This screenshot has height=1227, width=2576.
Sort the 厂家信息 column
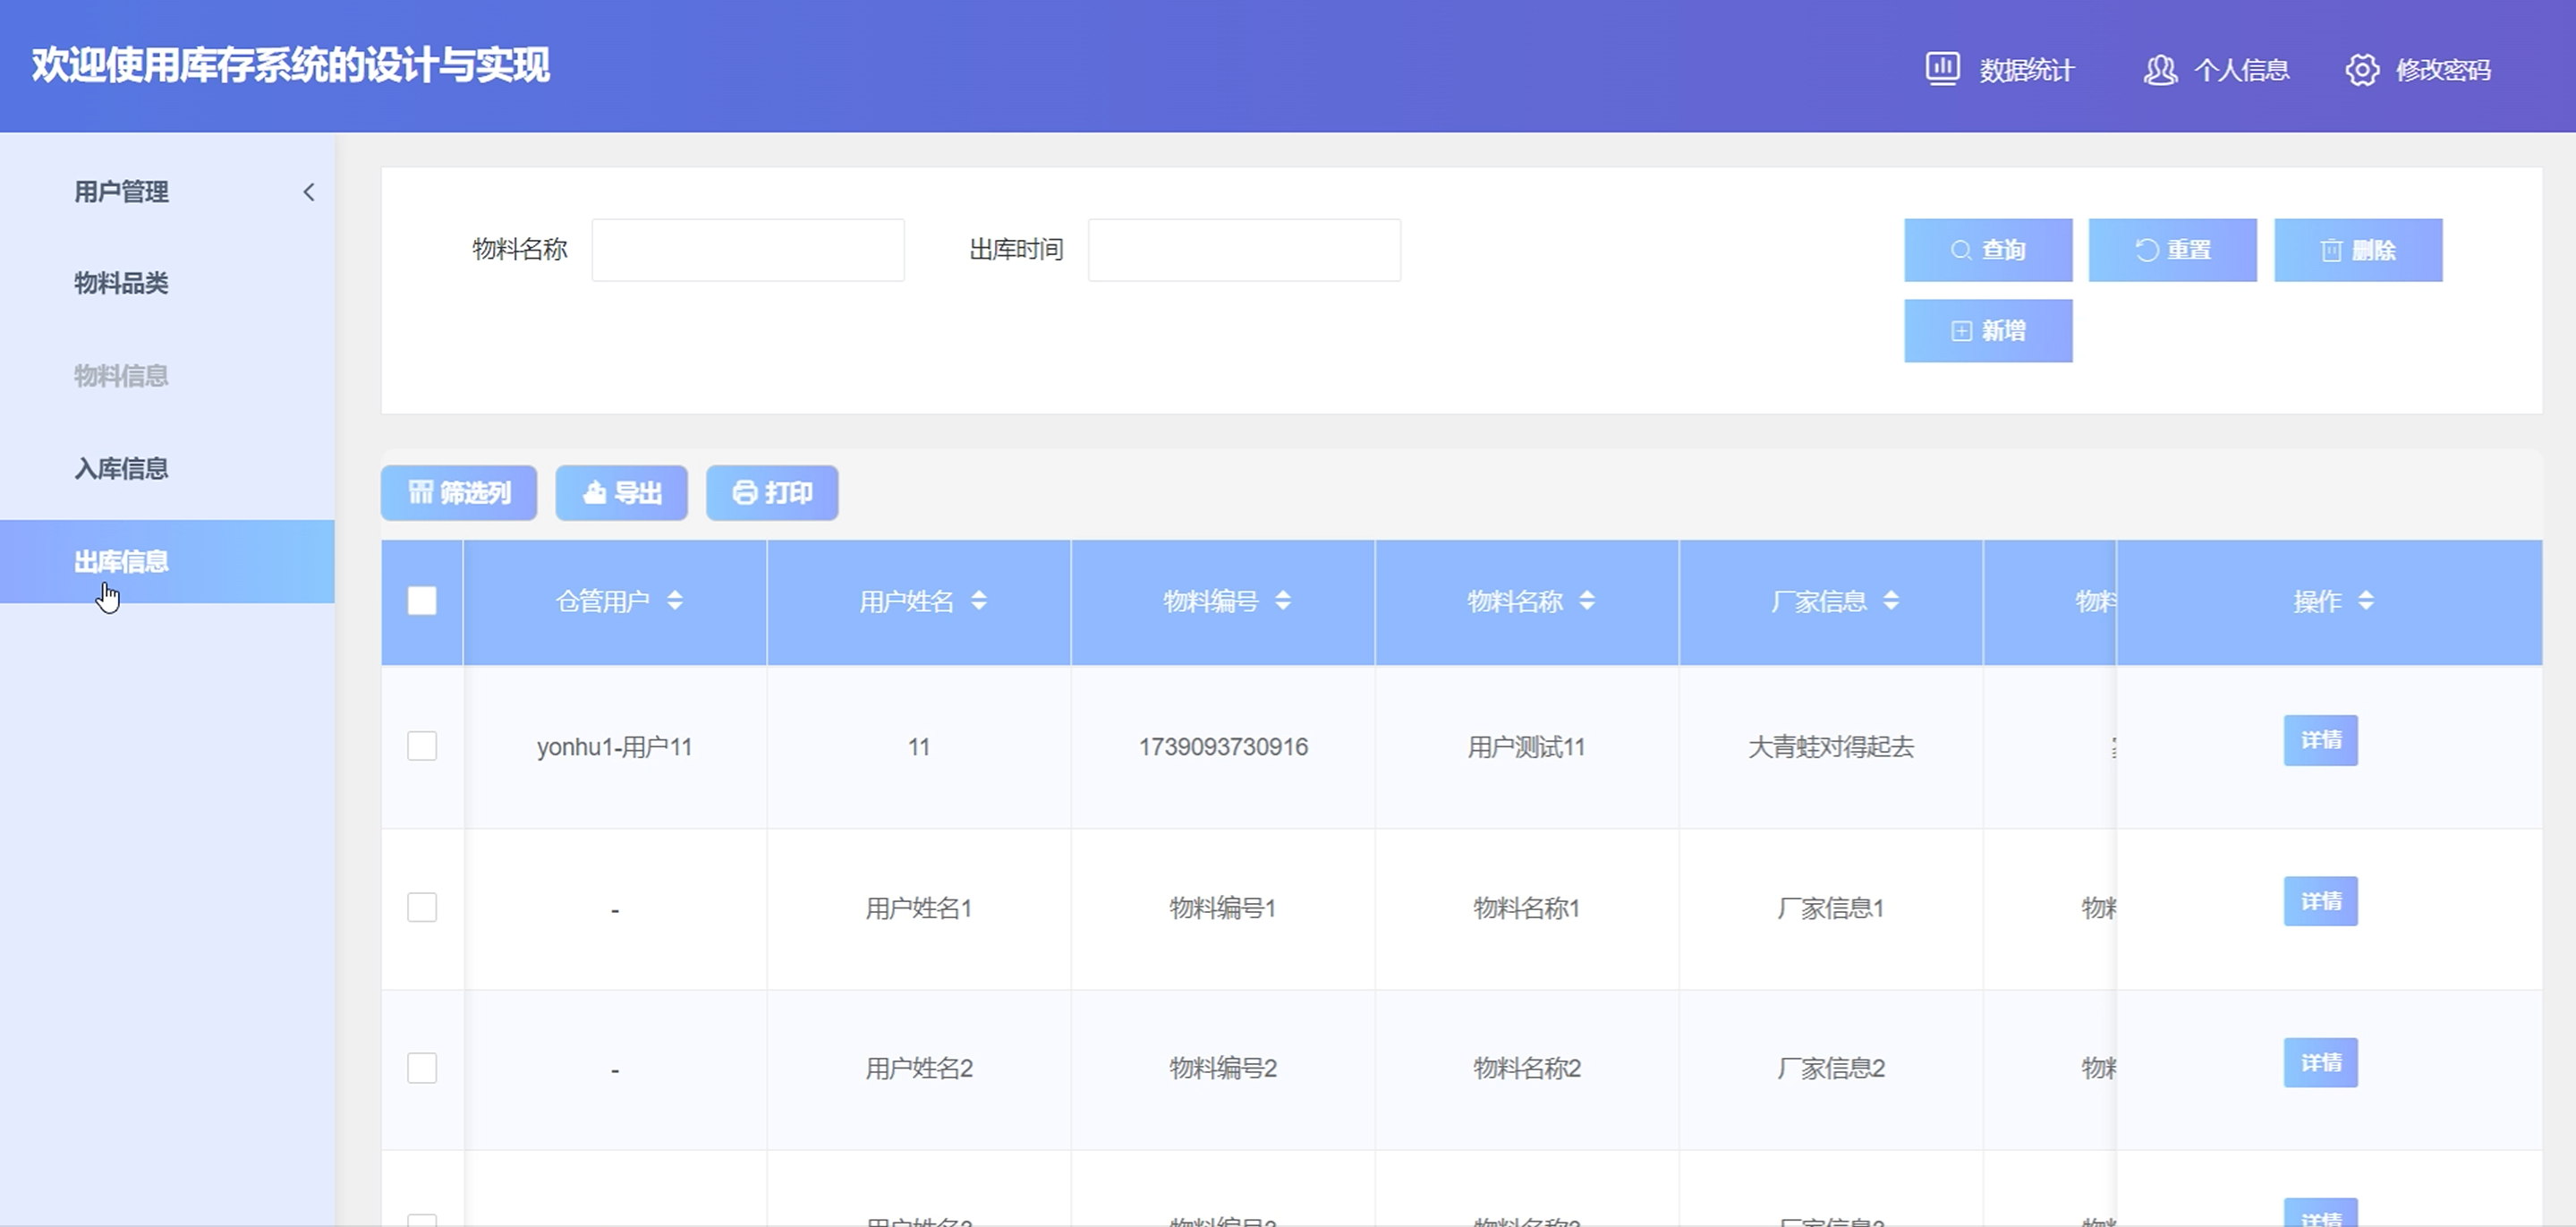pyautogui.click(x=1890, y=601)
